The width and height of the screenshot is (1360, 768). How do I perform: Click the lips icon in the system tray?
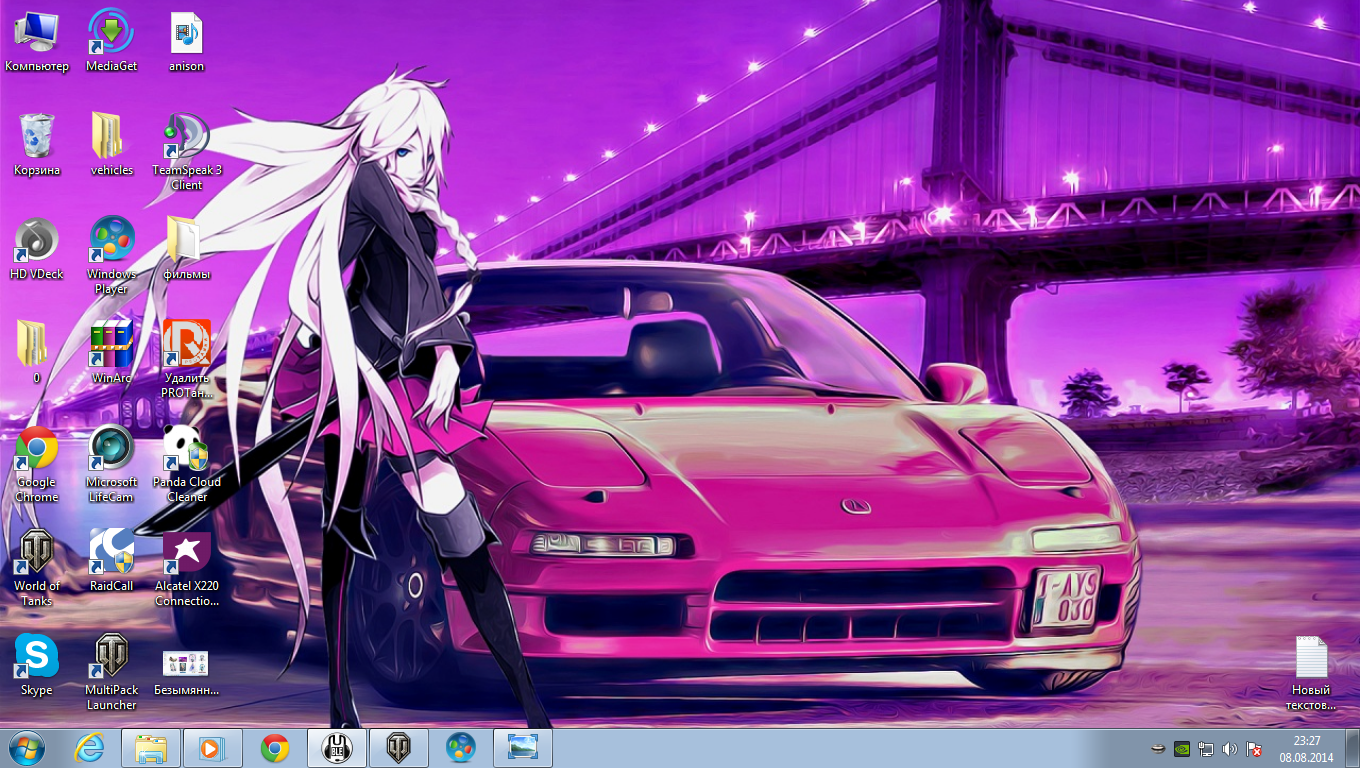tap(1158, 748)
